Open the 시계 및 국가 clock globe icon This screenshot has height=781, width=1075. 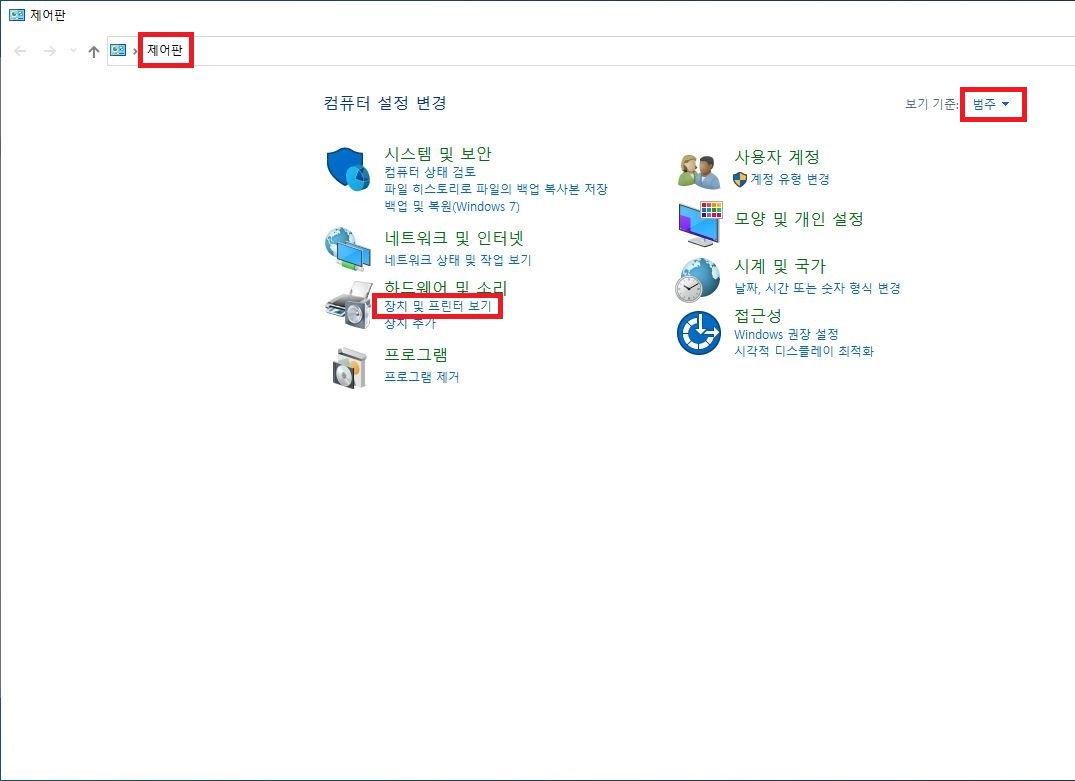coord(698,280)
